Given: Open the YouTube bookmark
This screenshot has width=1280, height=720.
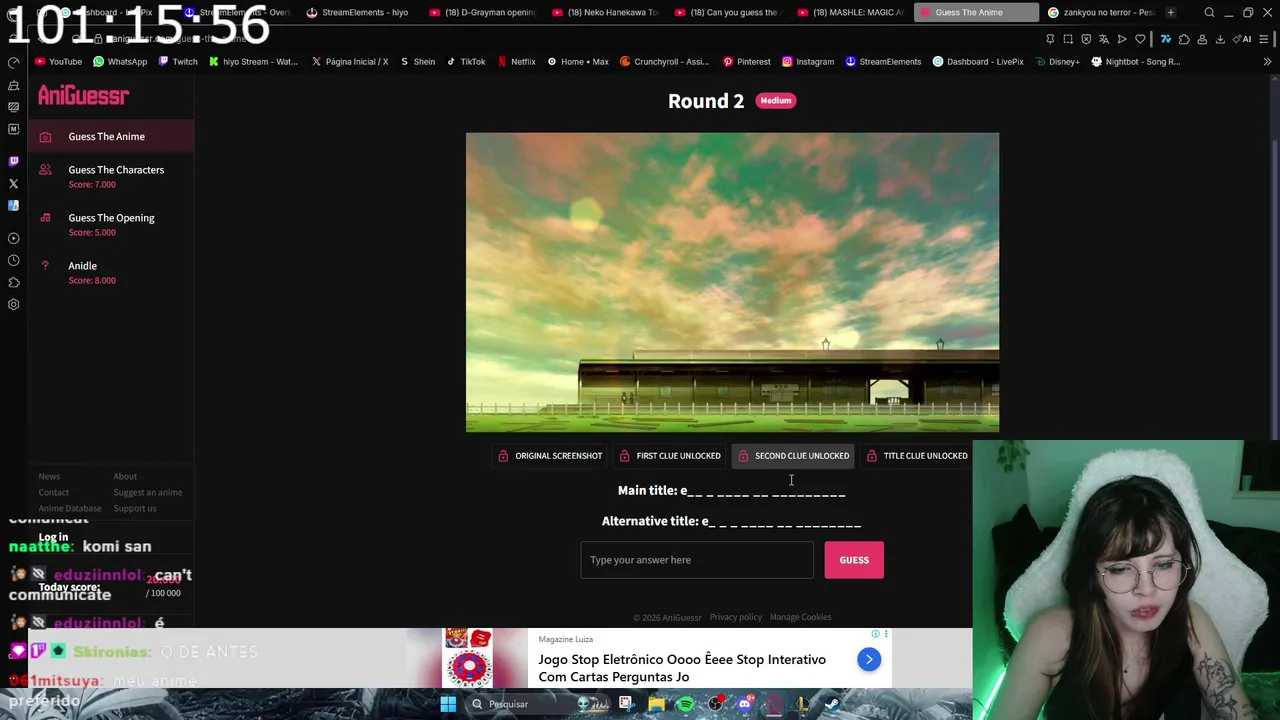Looking at the screenshot, I should (x=58, y=62).
